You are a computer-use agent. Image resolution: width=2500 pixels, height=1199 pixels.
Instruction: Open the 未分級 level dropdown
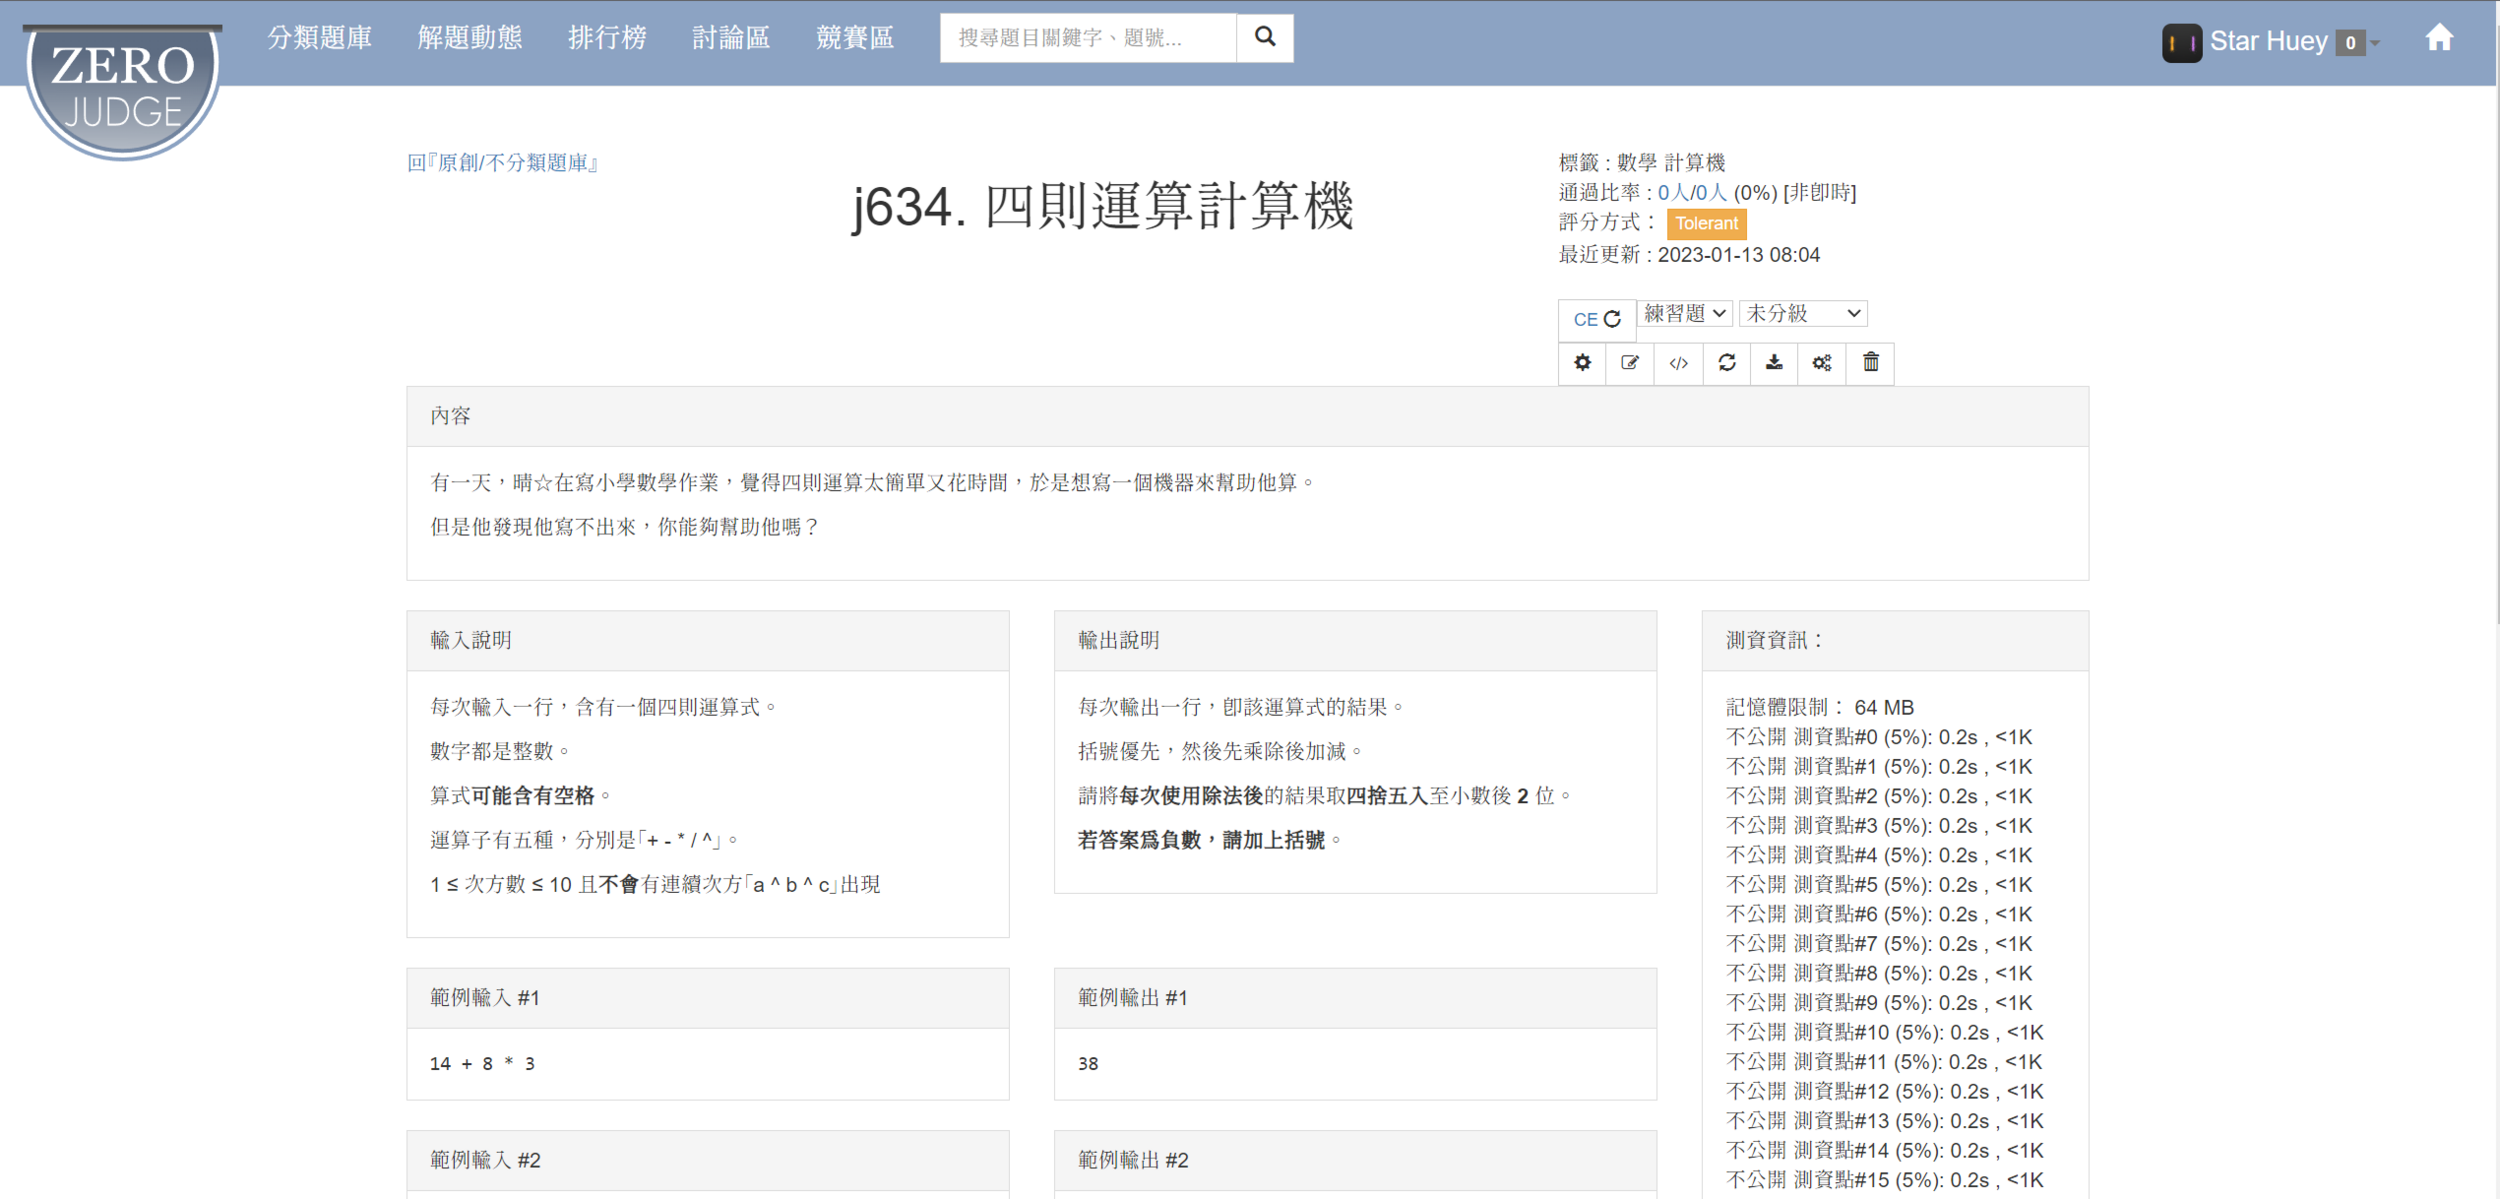click(1802, 314)
